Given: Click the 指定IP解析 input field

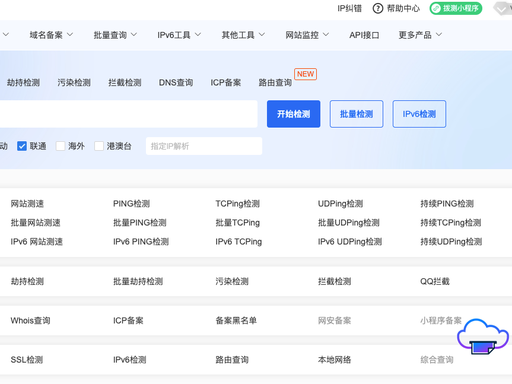Looking at the screenshot, I should pos(204,146).
